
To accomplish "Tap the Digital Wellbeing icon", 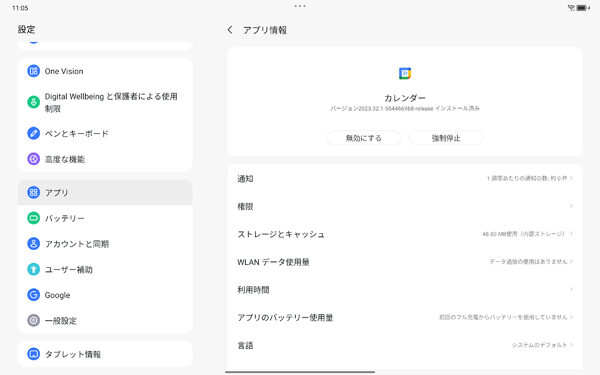I will point(33,102).
